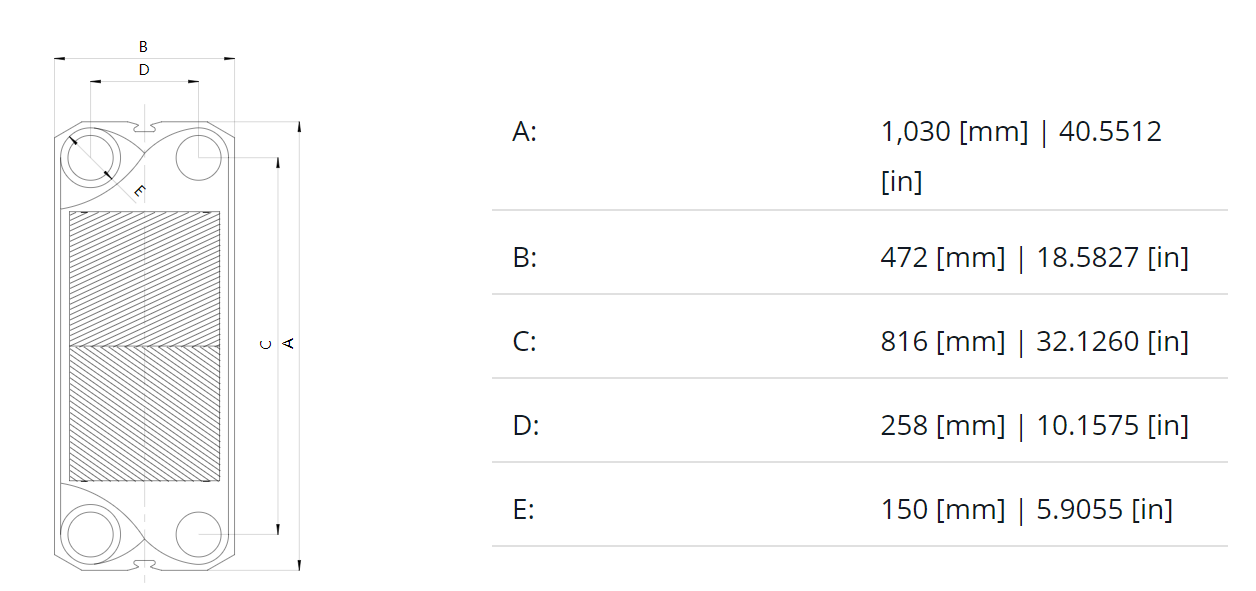1256x591 pixels.
Task: Click the vertical A dimension label
Action: point(289,344)
